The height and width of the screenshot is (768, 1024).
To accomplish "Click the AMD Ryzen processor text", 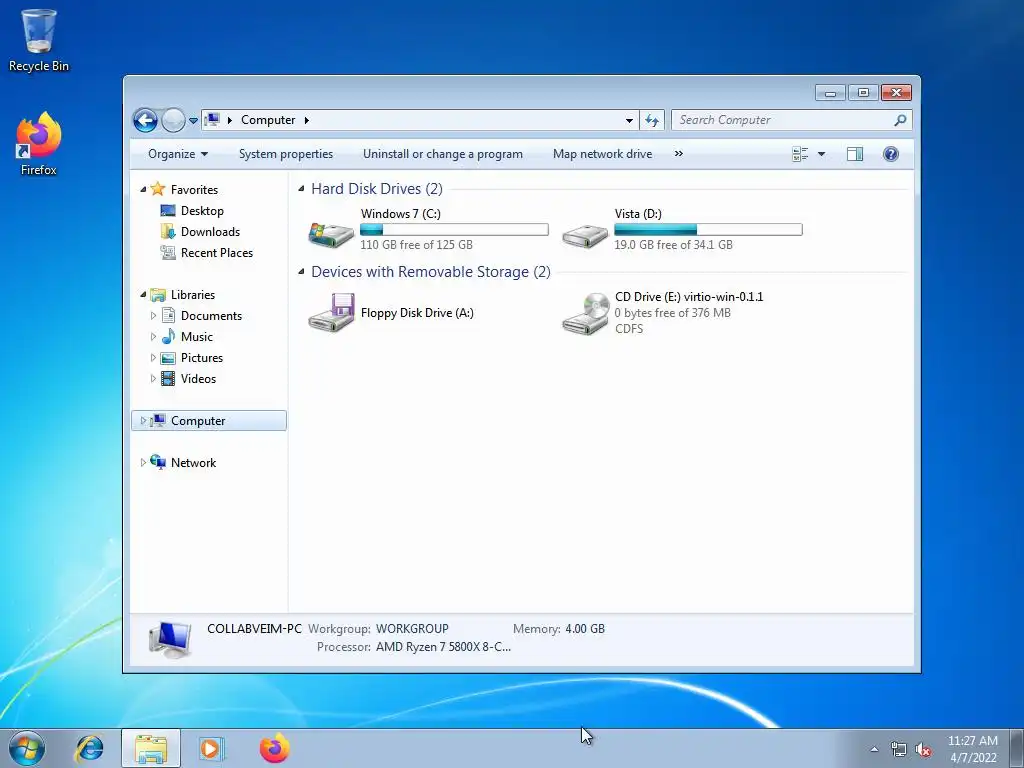I will tap(443, 647).
